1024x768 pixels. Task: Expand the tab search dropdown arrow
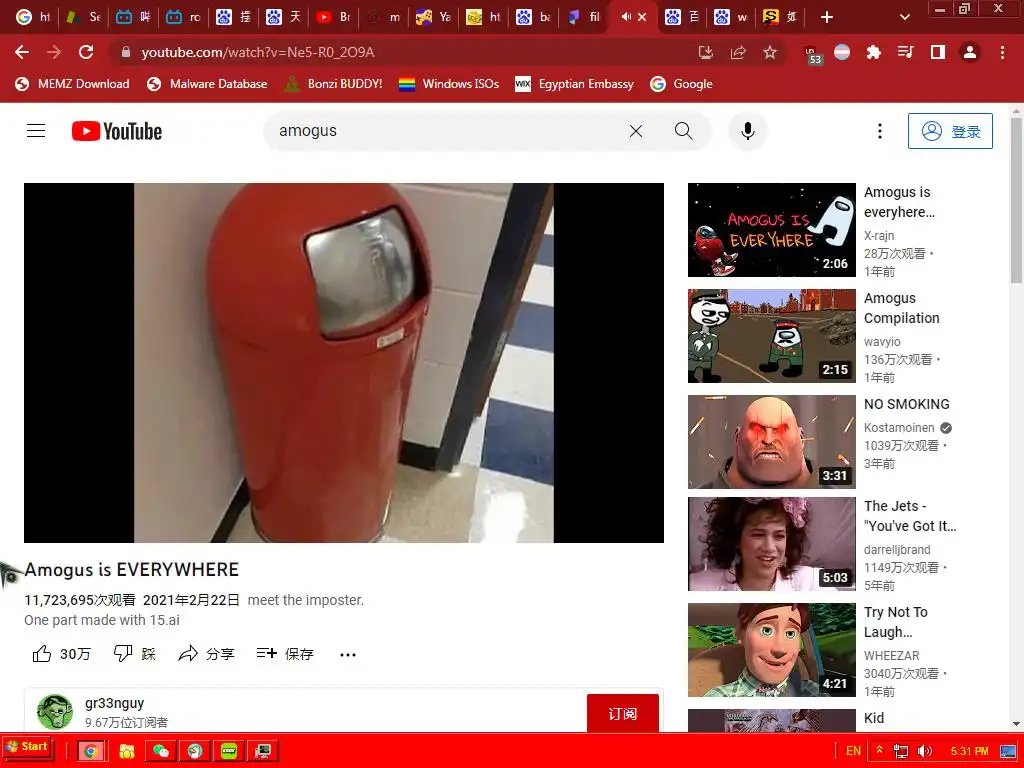tap(904, 17)
